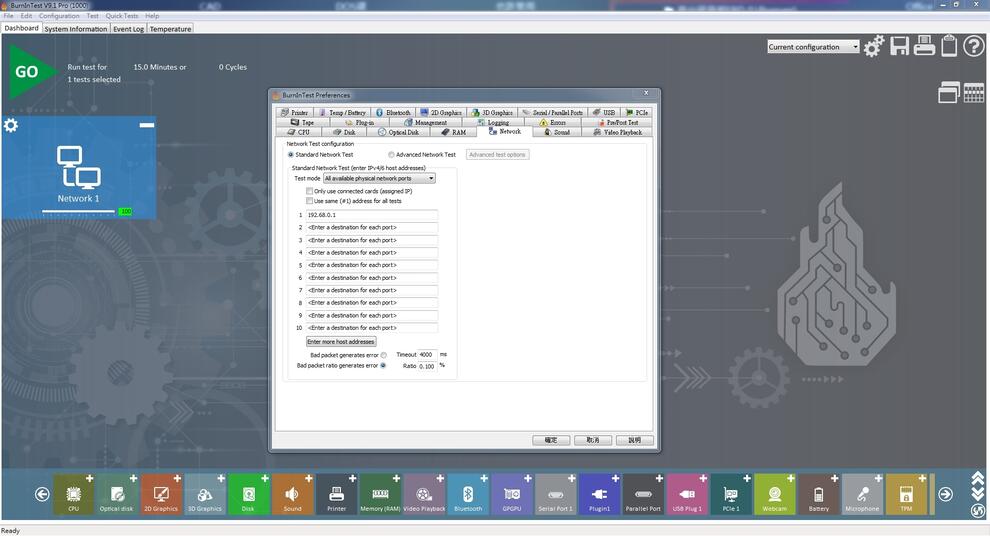Image resolution: width=990 pixels, height=536 pixels.
Task: Select Bad packet ratio generates error radio
Action: [x=383, y=366]
